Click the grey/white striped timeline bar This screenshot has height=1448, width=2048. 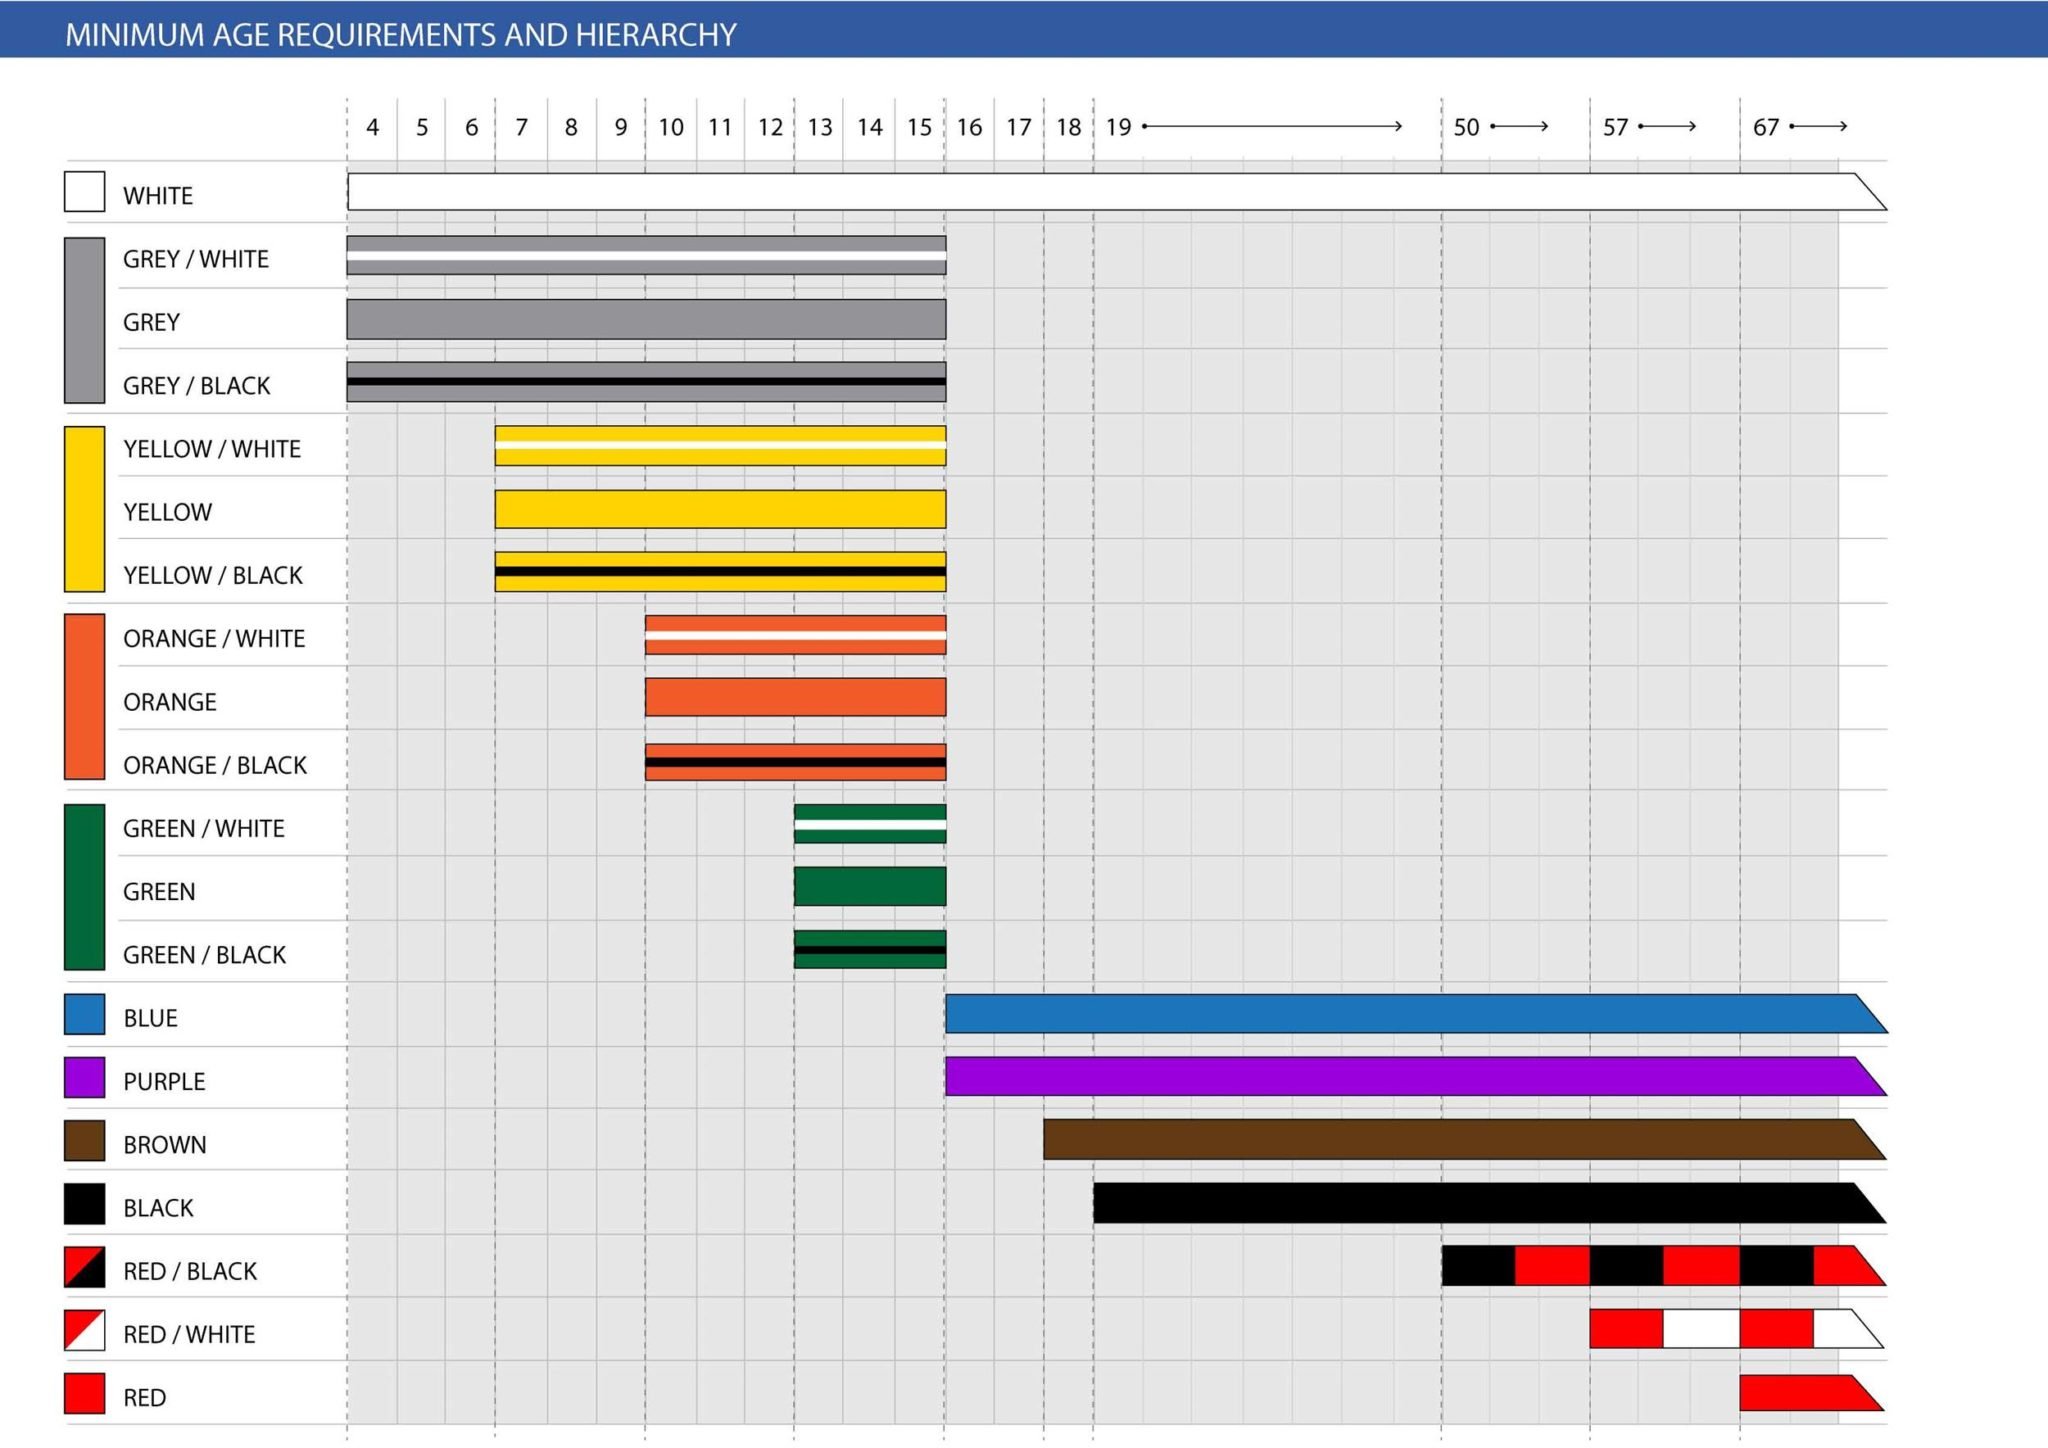(646, 255)
